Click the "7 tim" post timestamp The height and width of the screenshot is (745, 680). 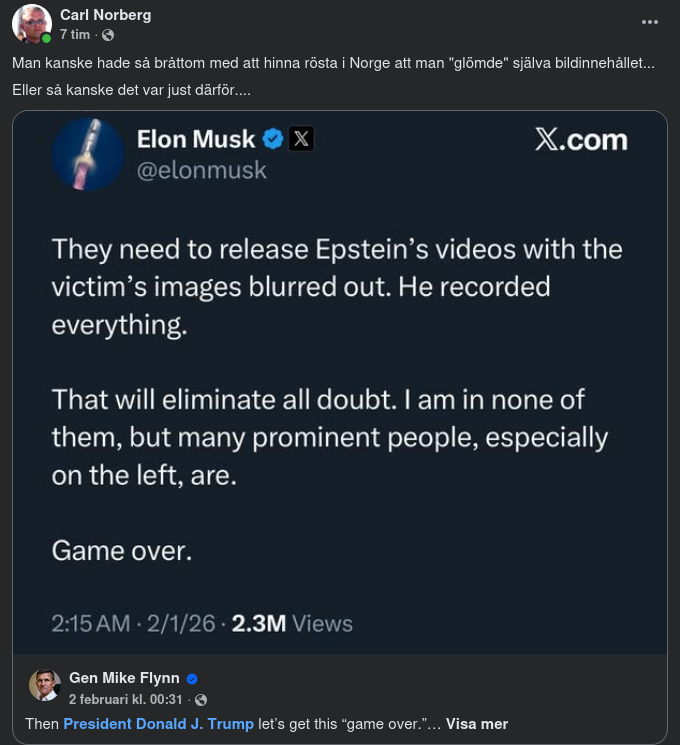[x=75, y=34]
